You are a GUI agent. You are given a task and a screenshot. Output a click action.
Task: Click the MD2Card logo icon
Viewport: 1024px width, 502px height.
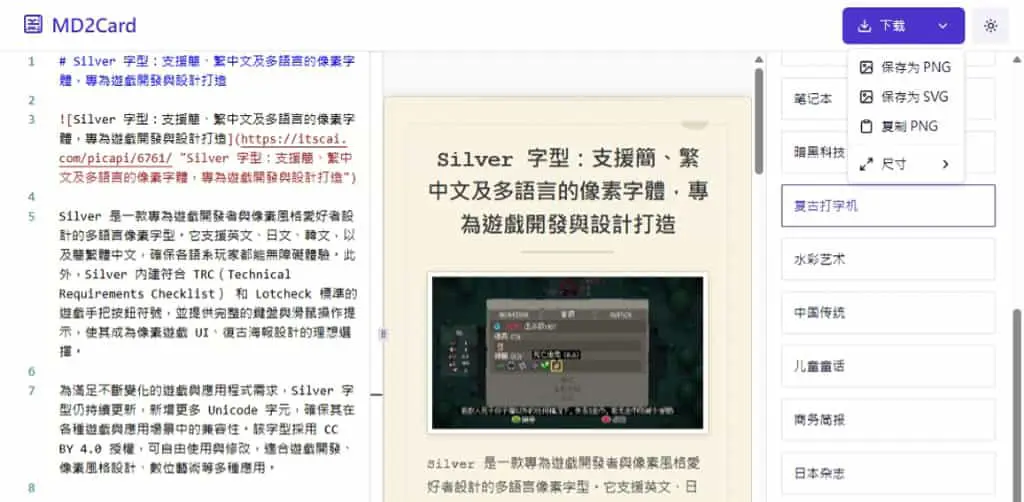[33, 25]
